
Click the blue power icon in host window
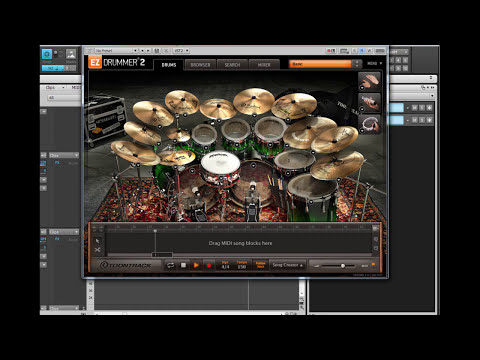point(47,54)
